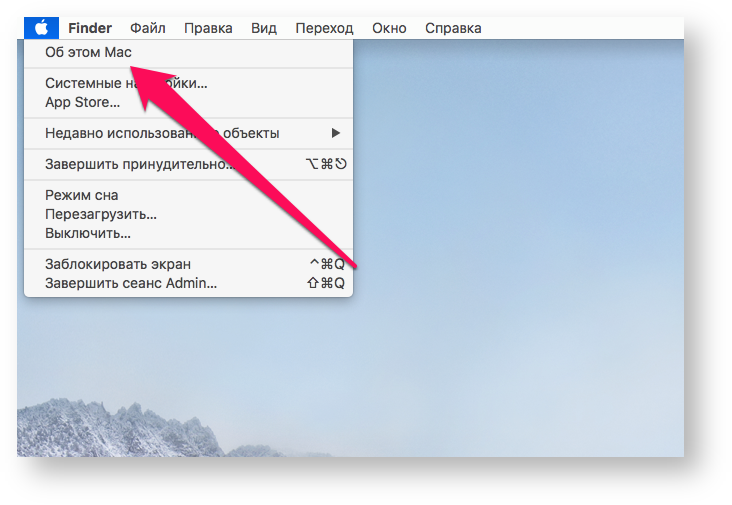Image resolution: width=732 pixels, height=505 pixels.
Task: Open the Окно menu
Action: pyautogui.click(x=389, y=28)
